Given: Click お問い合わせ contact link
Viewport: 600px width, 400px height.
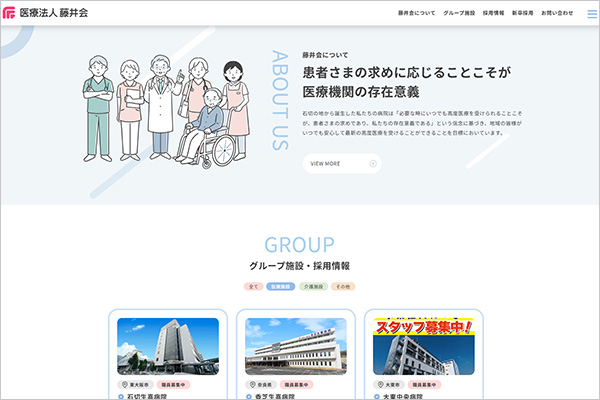Looking at the screenshot, I should pyautogui.click(x=557, y=14).
